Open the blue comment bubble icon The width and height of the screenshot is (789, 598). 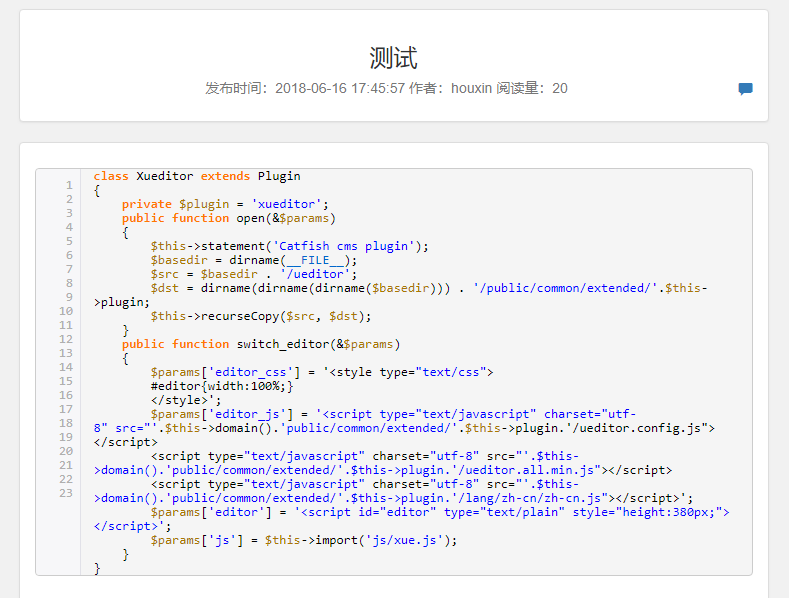[745, 89]
